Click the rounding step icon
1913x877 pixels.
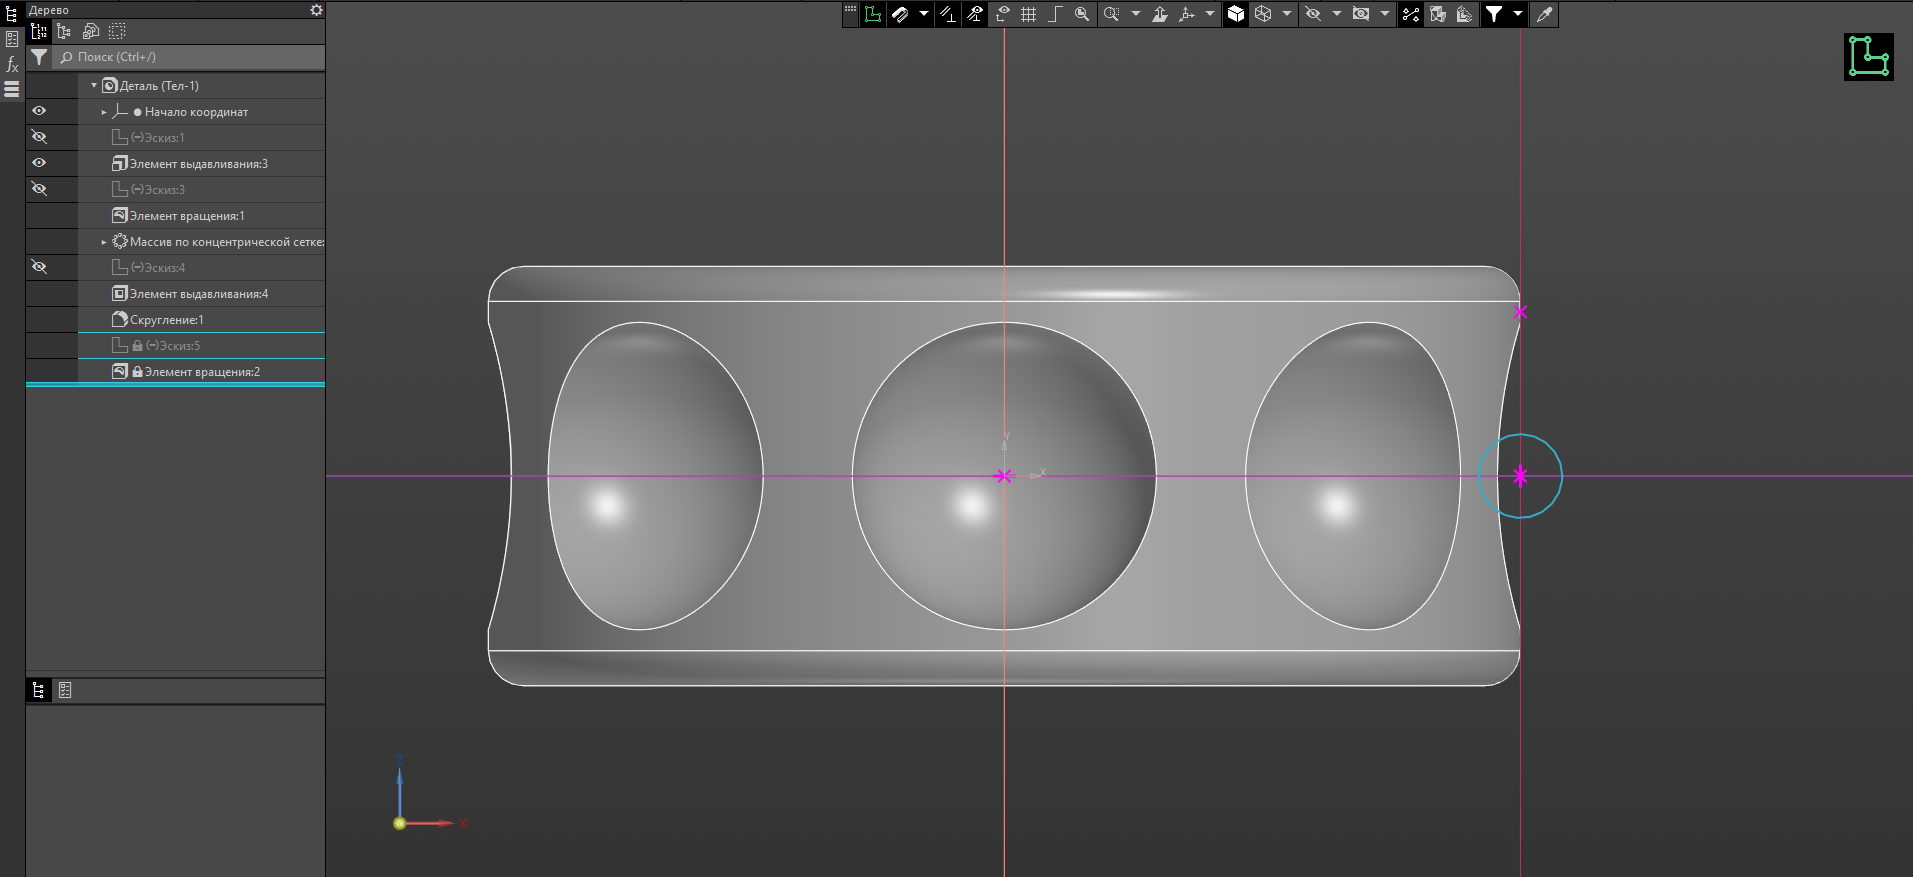click(x=1054, y=14)
